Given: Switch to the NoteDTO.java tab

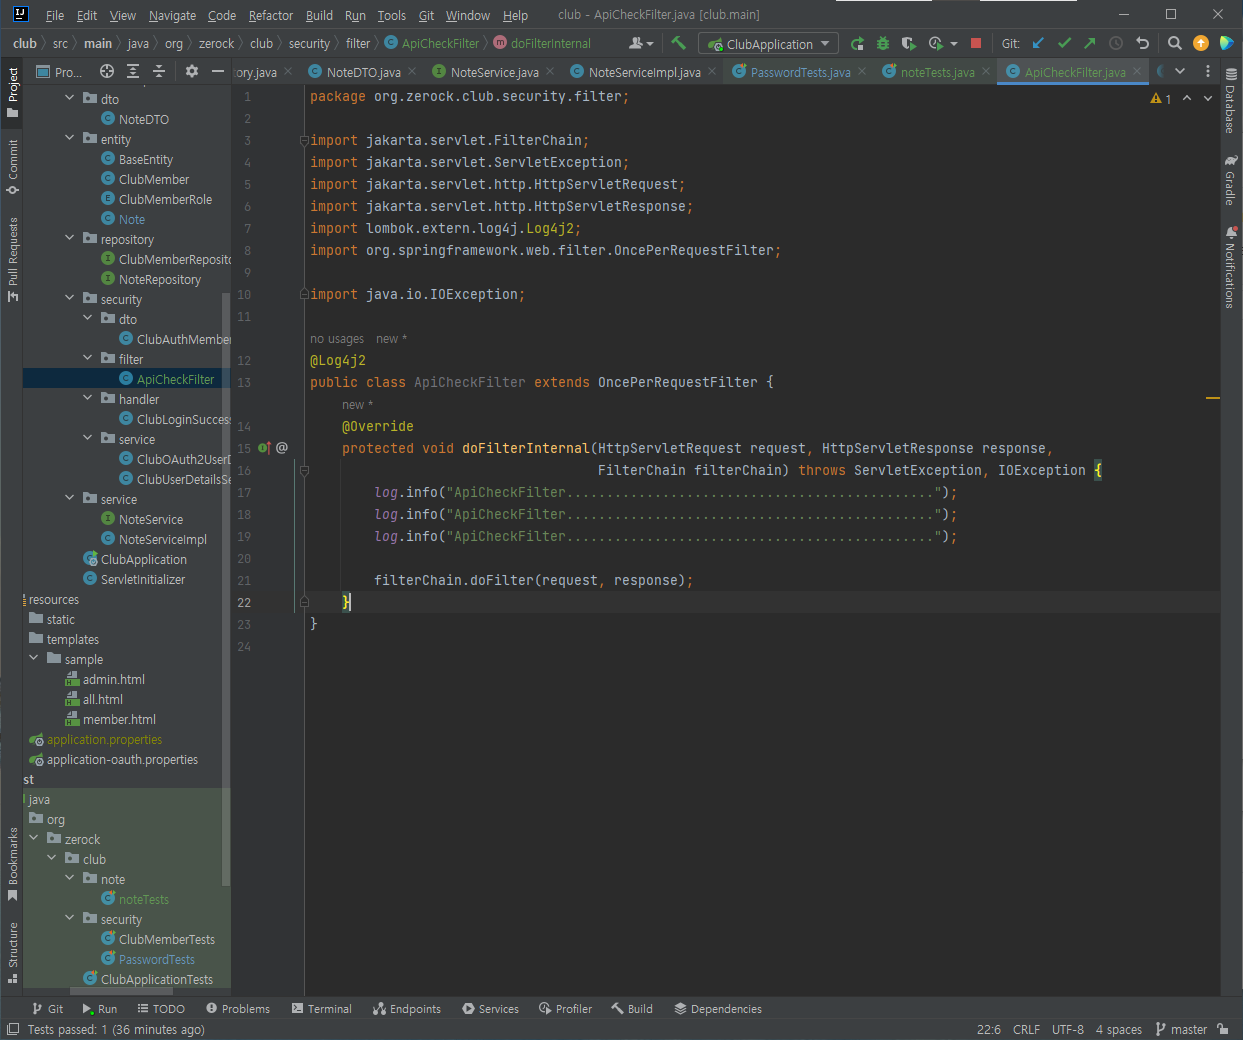Looking at the screenshot, I should click(363, 72).
